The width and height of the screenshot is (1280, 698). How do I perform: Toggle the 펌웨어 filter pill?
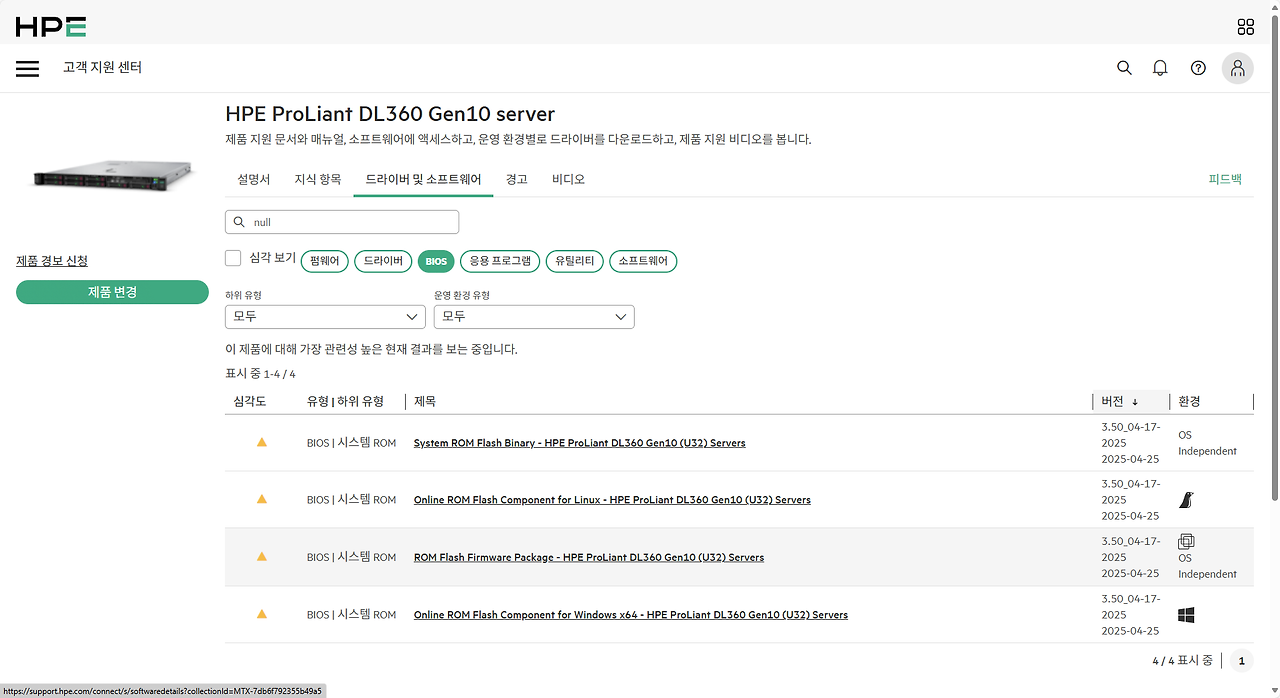324,260
